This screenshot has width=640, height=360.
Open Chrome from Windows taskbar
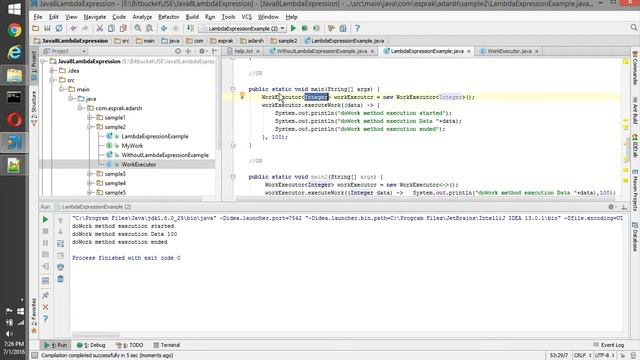14,31
